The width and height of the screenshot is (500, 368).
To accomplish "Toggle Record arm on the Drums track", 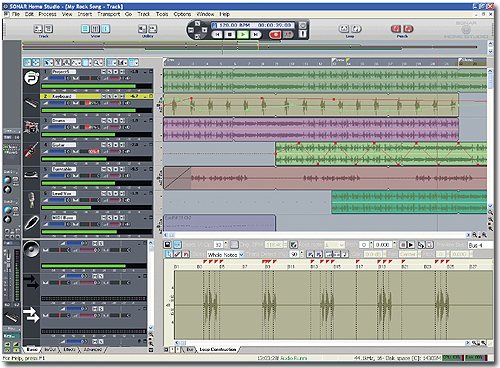I will pyautogui.click(x=116, y=120).
